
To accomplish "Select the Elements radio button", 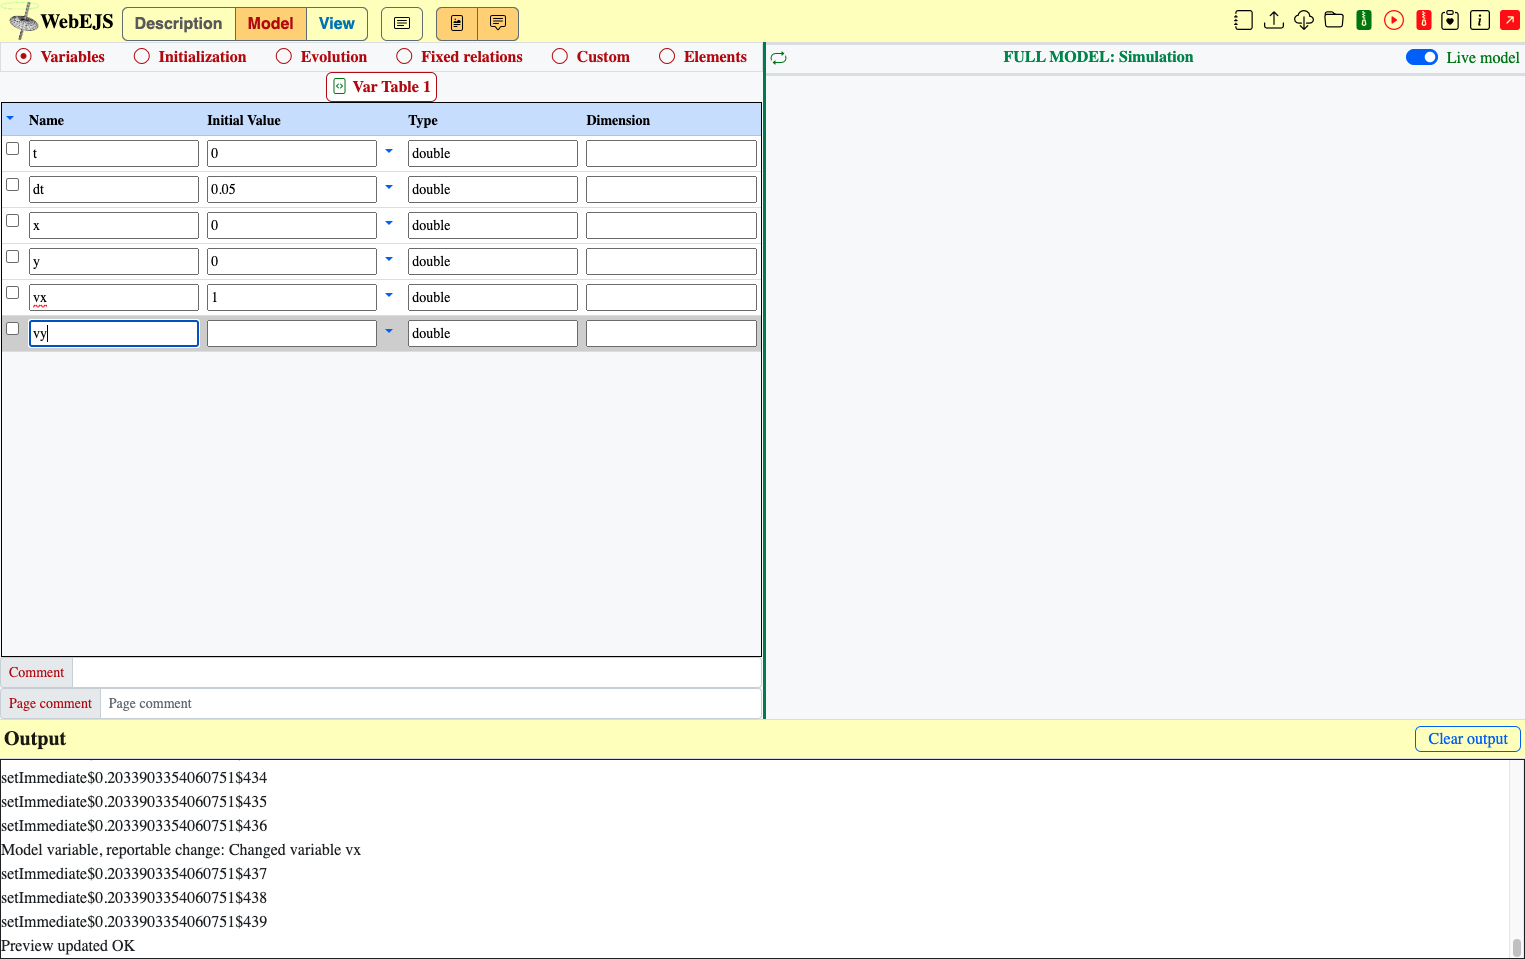I will [x=667, y=57].
